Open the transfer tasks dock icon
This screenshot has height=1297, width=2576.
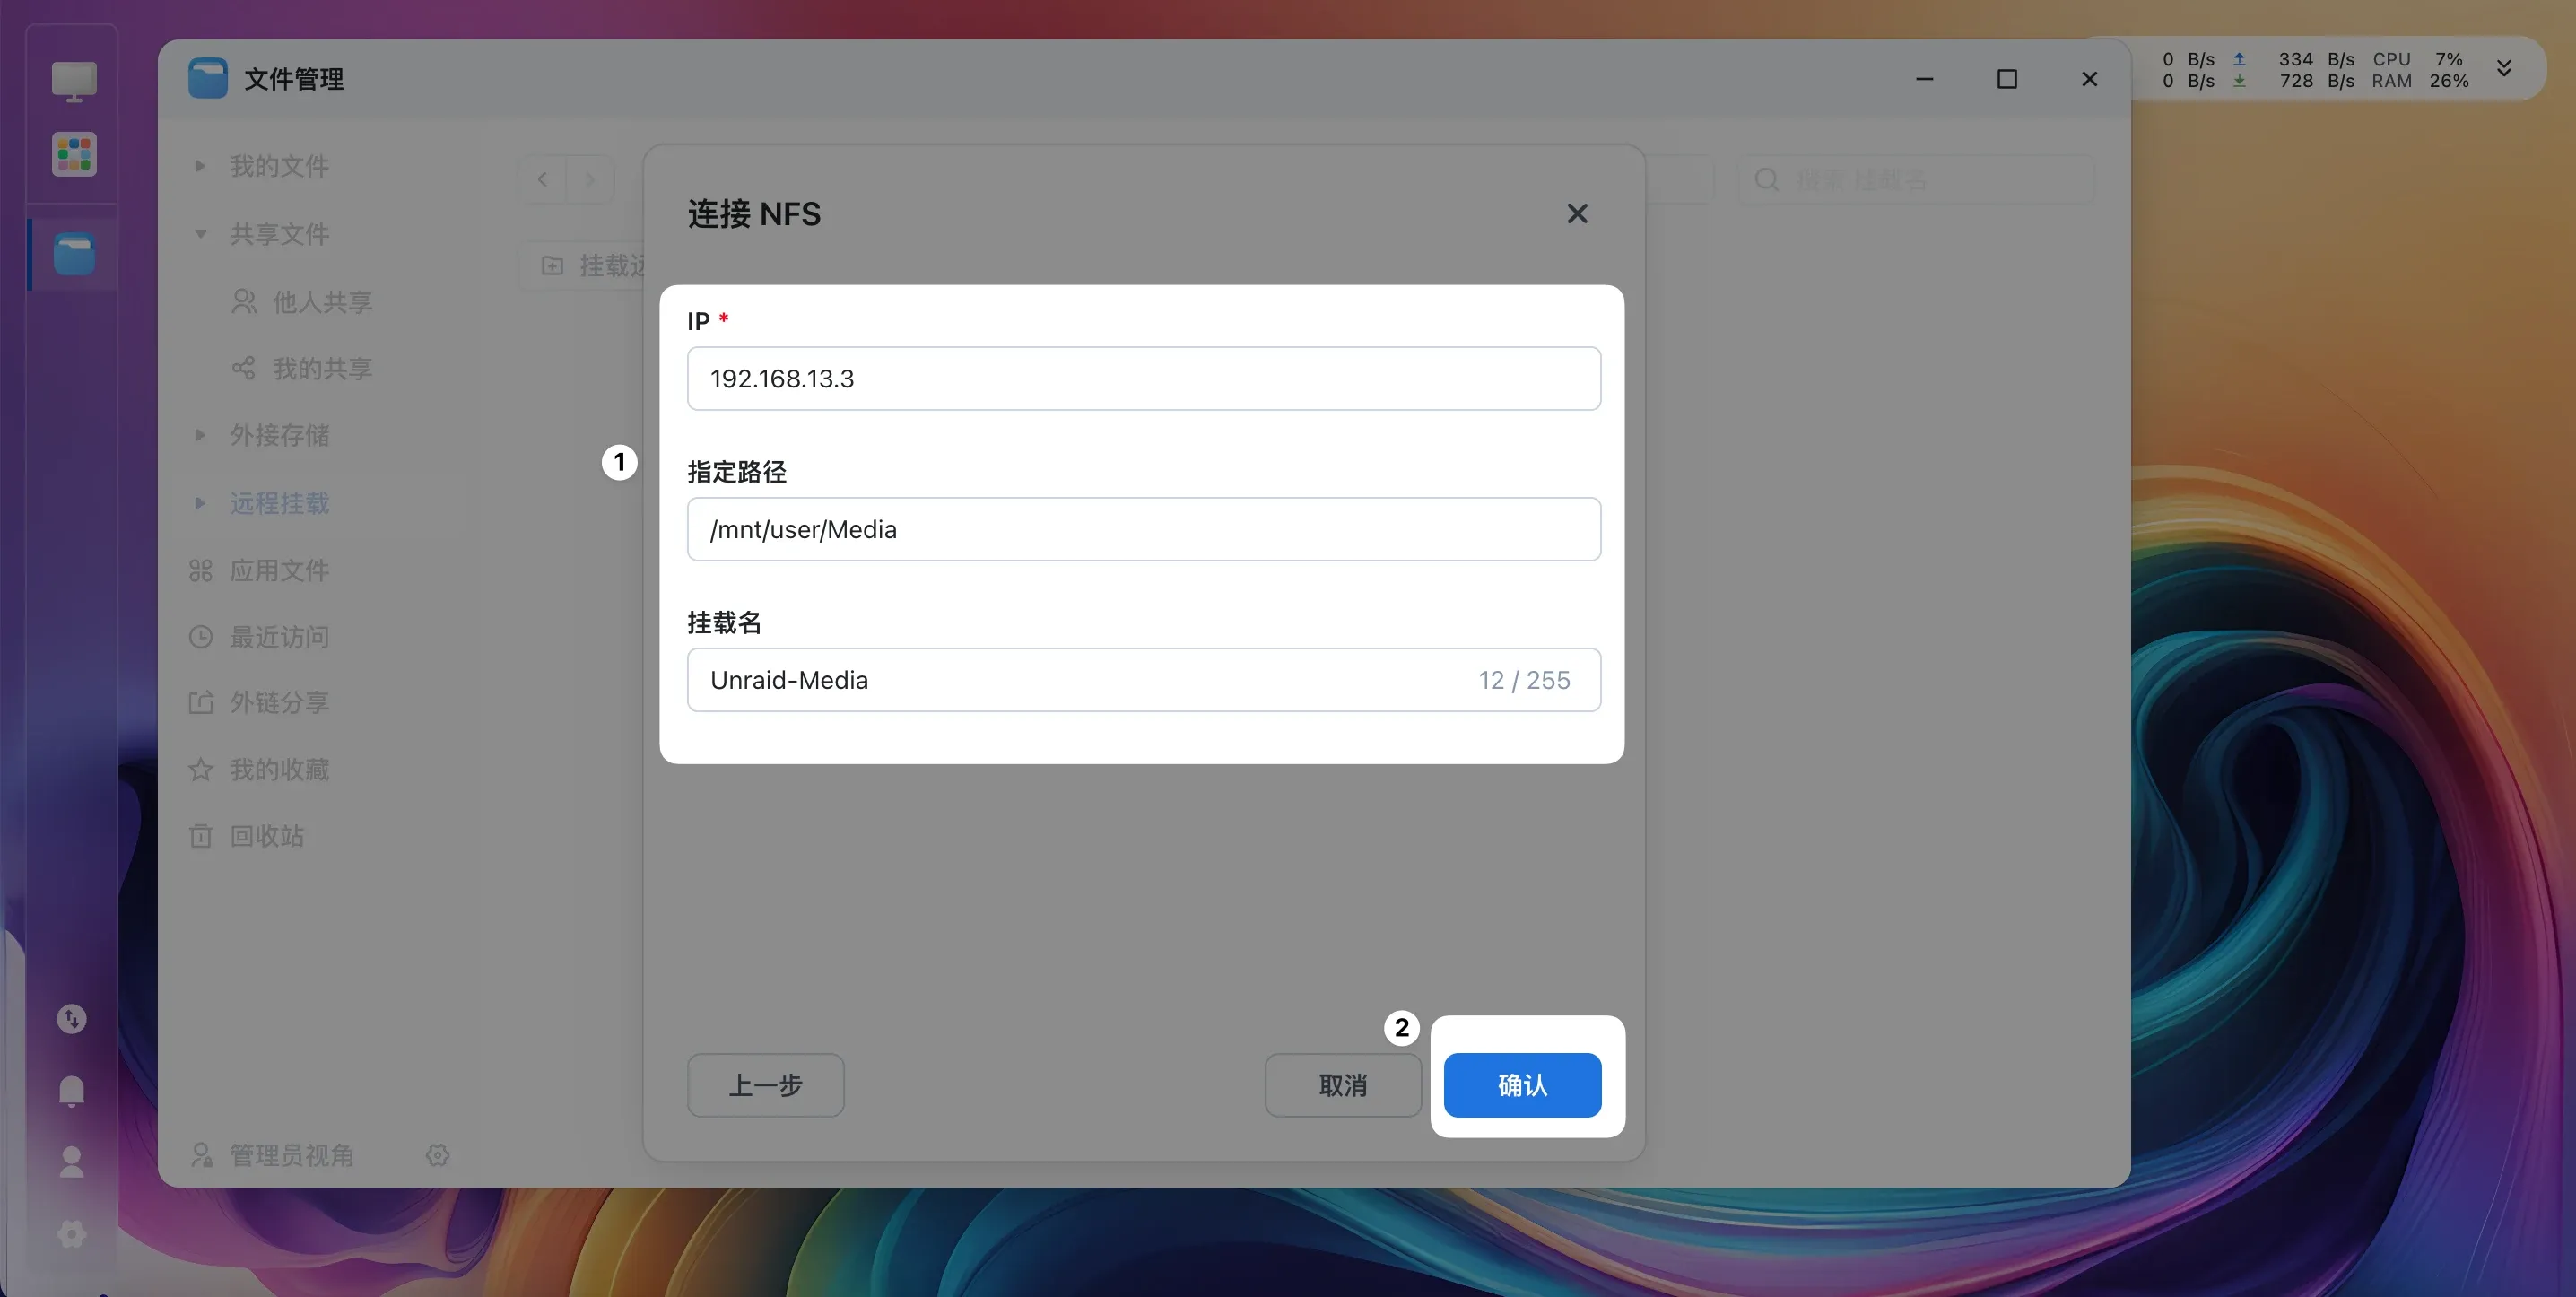coord(72,1019)
